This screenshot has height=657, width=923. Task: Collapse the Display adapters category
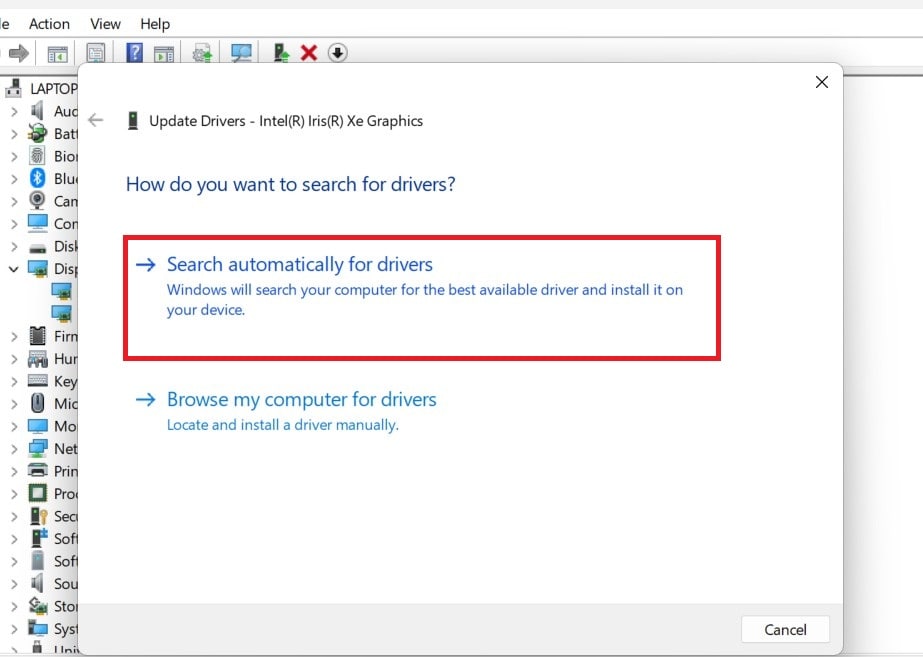(x=14, y=269)
